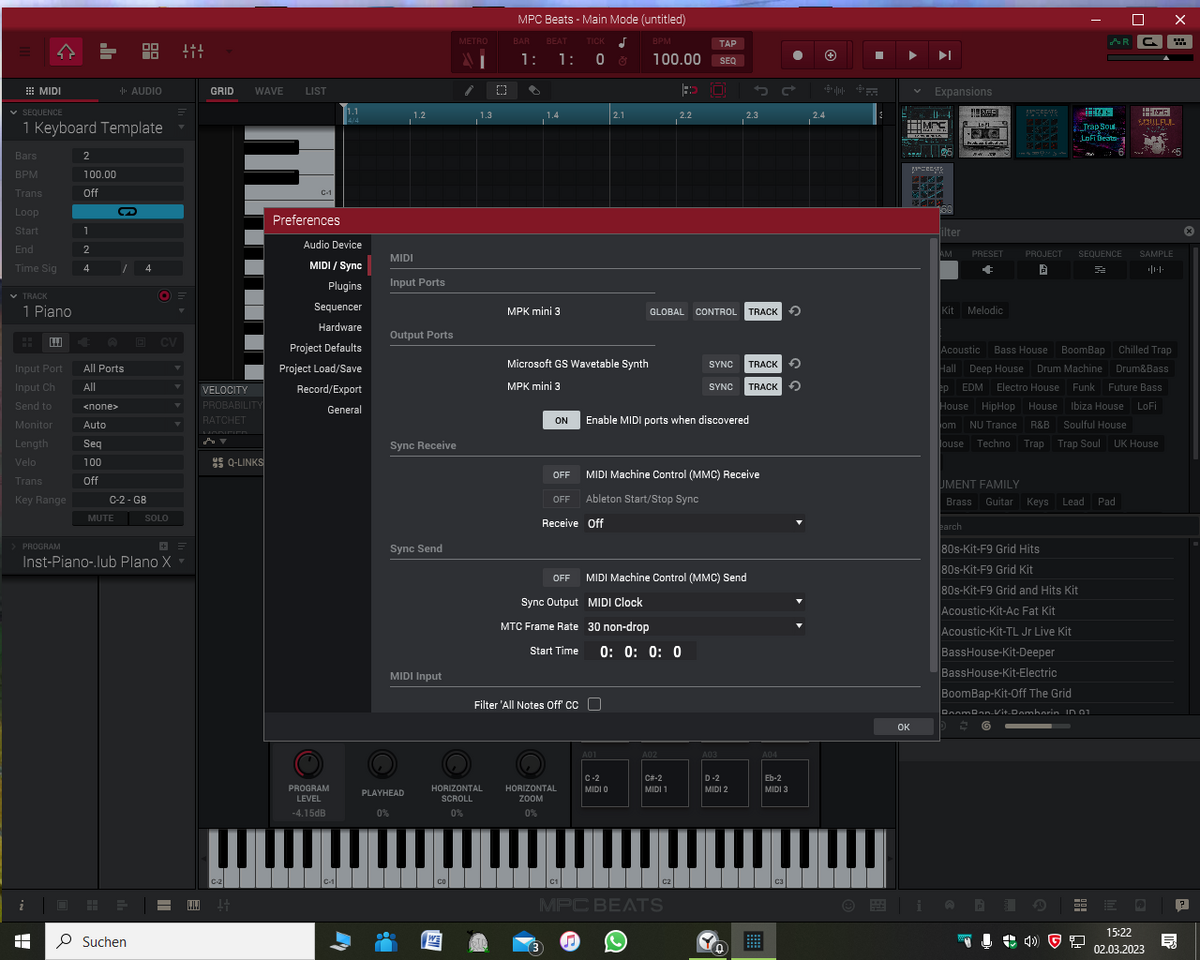1200x960 pixels.
Task: Click the Program Level knob
Action: tap(308, 765)
